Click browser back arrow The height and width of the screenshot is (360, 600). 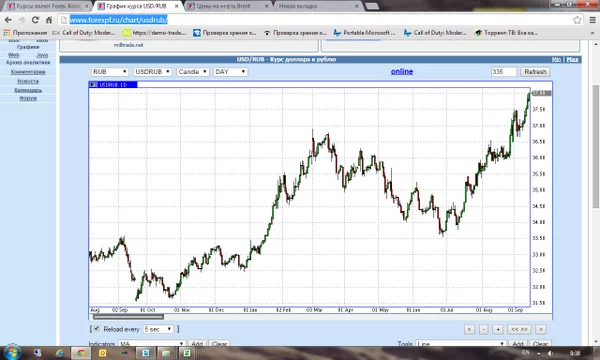8,20
